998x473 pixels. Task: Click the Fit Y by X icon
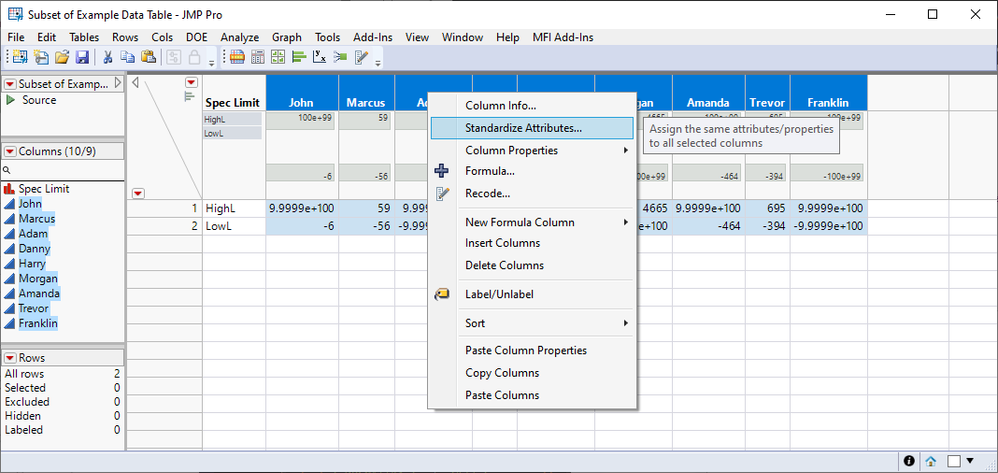tap(319, 58)
